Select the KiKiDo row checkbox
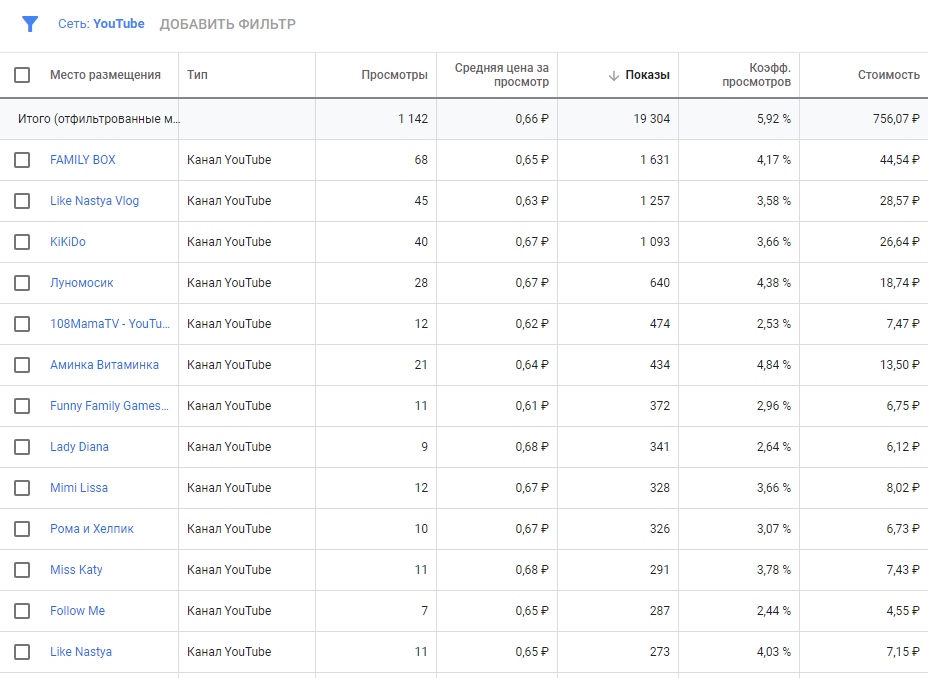This screenshot has width=928, height=678. click(x=22, y=242)
